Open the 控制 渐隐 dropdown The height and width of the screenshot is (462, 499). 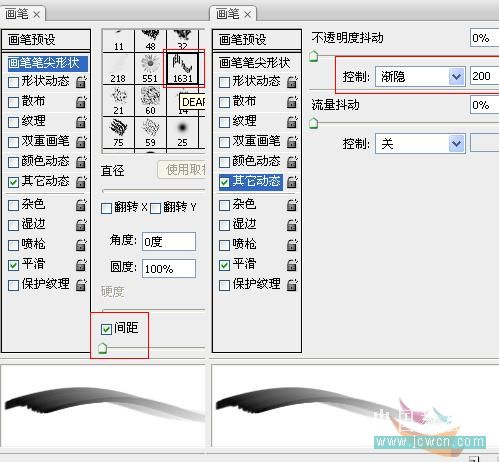(x=420, y=77)
